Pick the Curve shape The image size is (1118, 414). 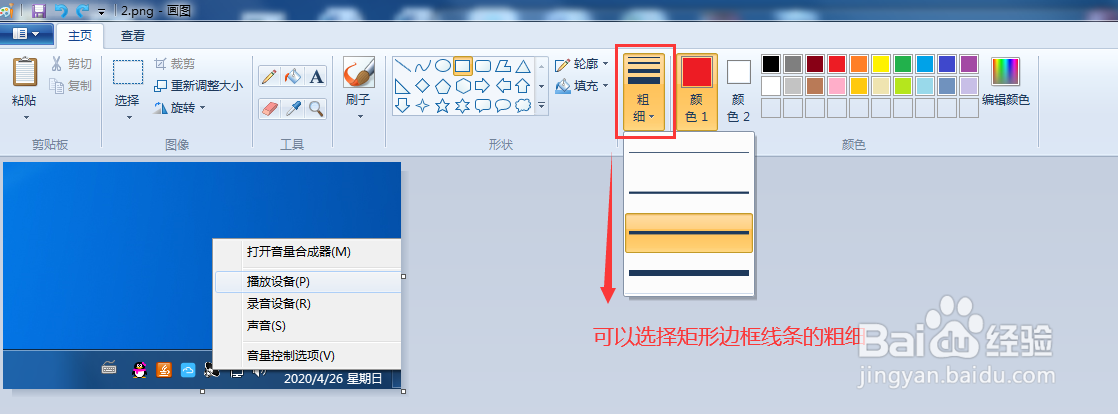(x=423, y=66)
